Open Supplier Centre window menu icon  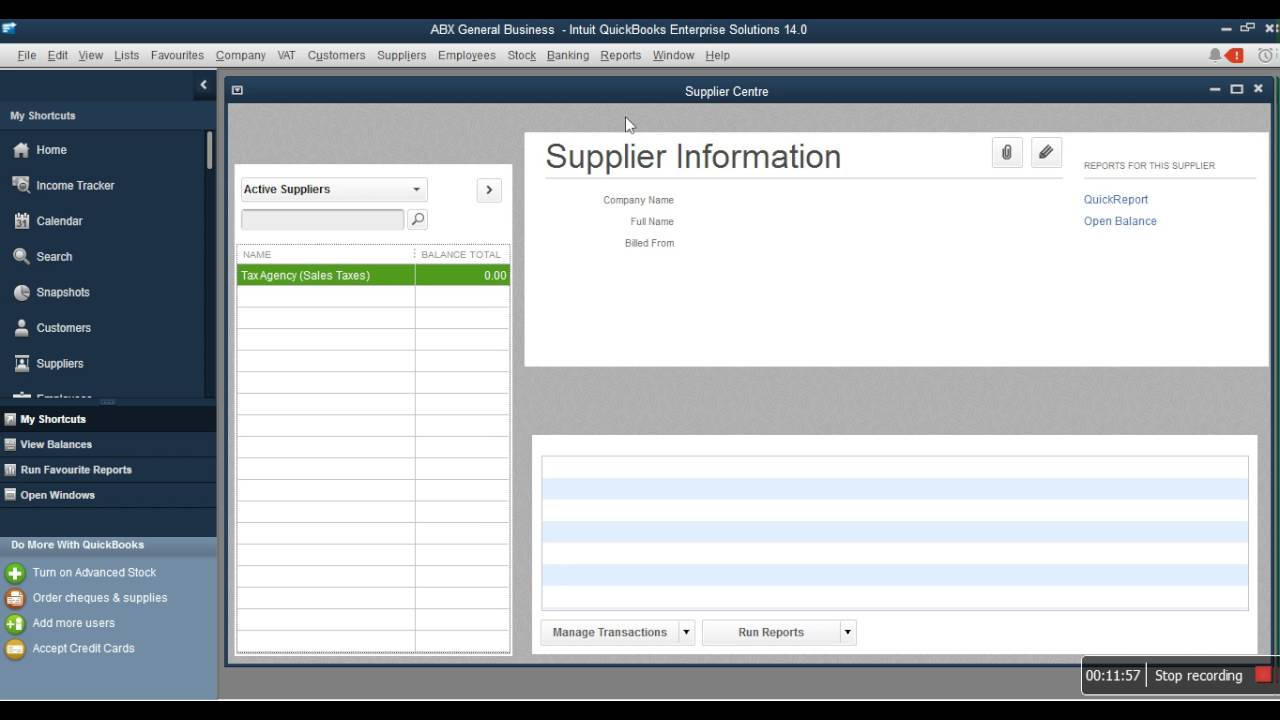(x=237, y=90)
